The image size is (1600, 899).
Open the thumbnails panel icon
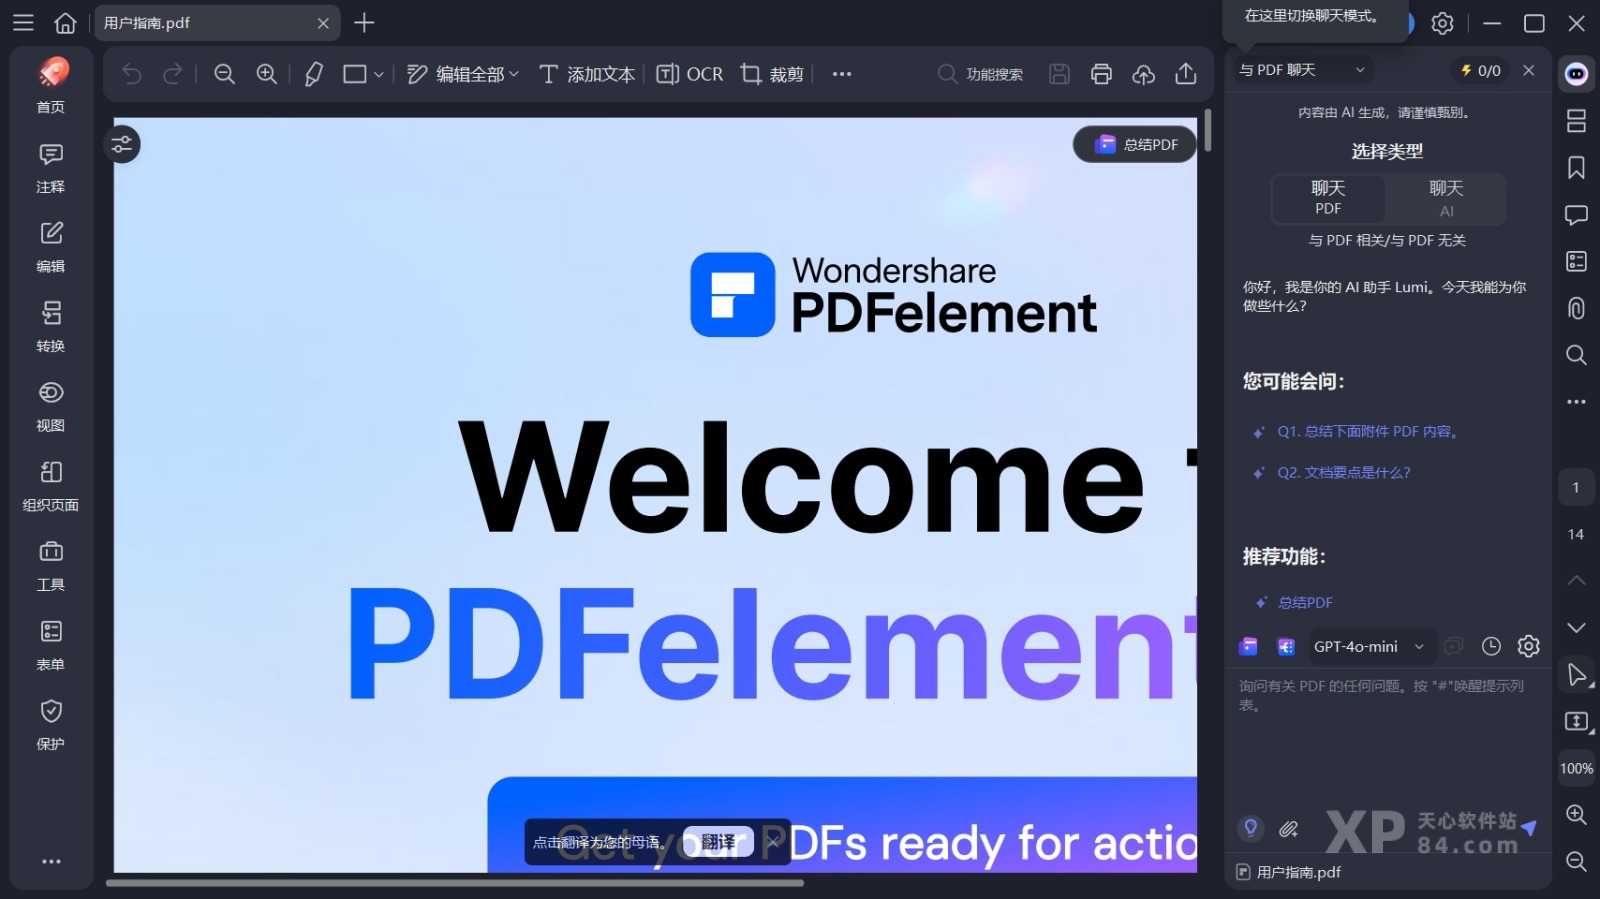click(x=1576, y=121)
